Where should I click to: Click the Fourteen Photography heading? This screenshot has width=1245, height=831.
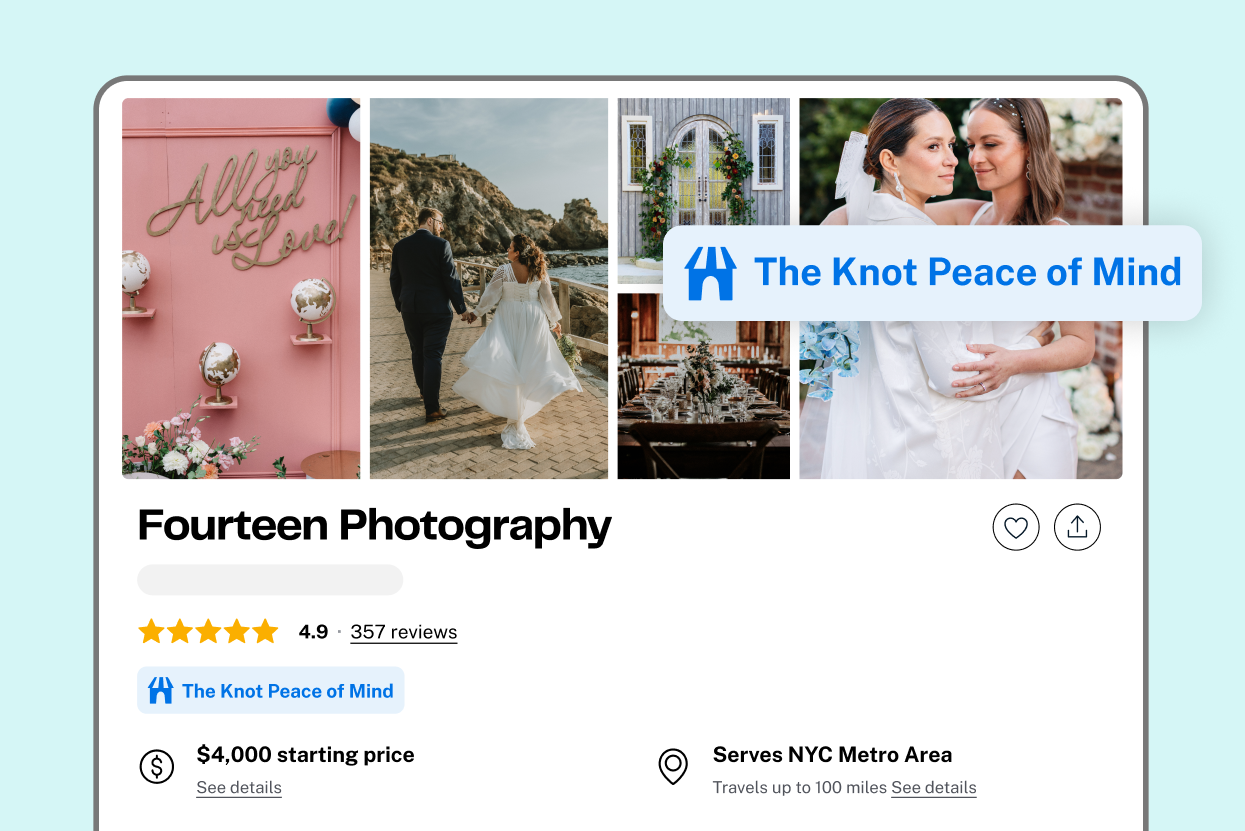(x=374, y=526)
